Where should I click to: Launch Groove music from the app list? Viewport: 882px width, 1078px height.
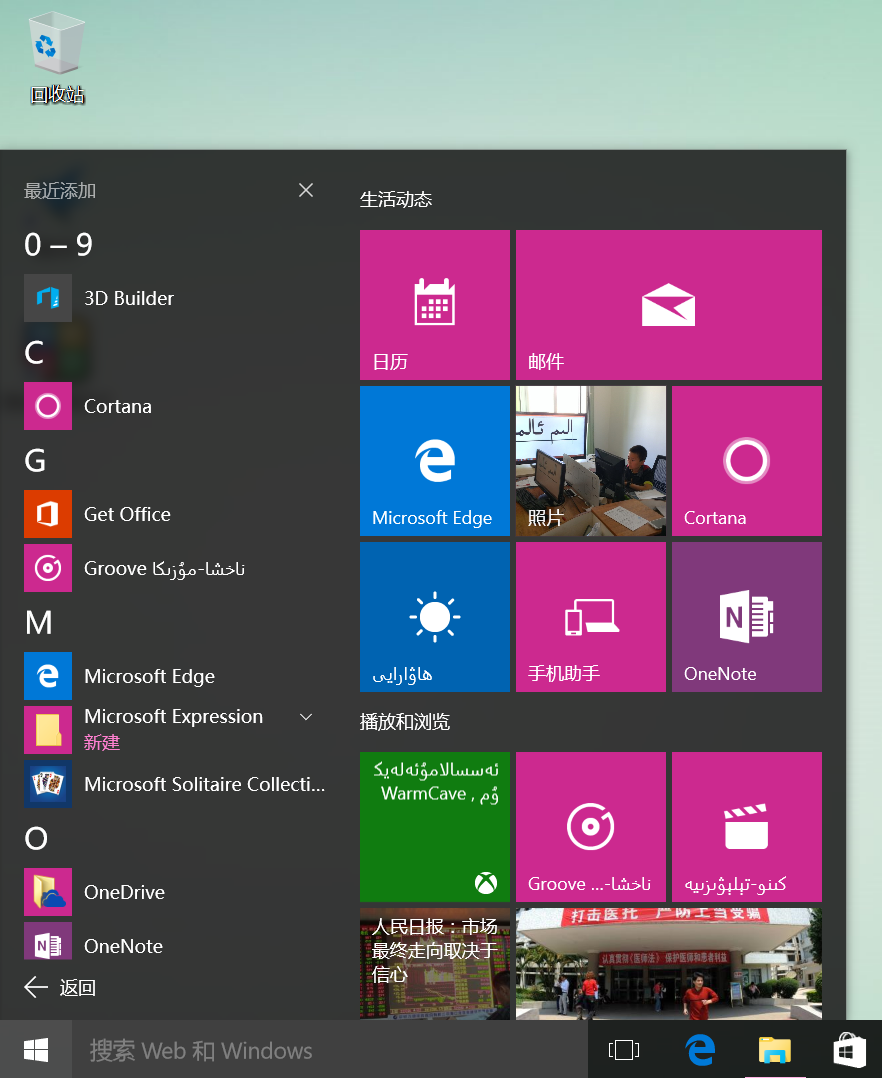(175, 568)
